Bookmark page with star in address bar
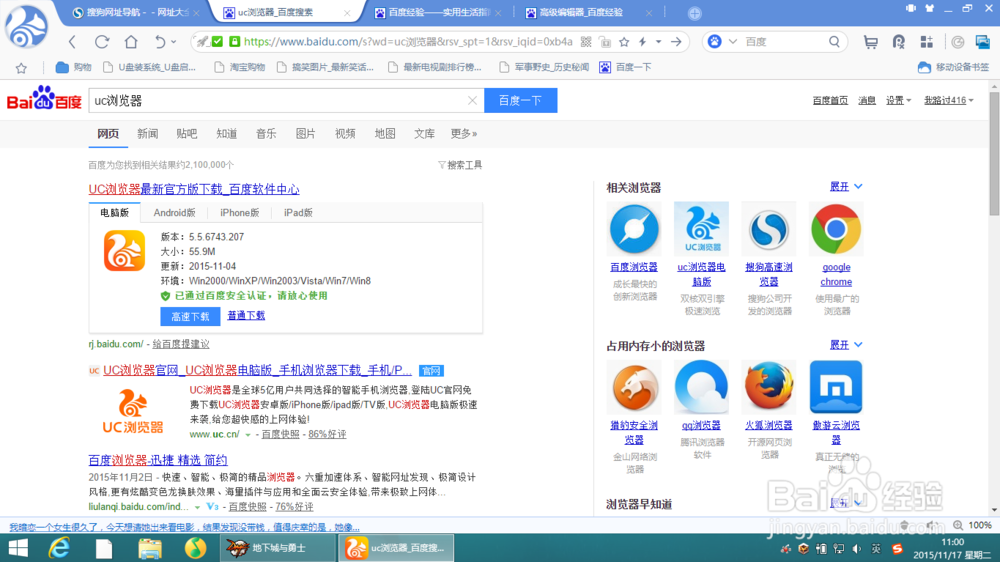 point(624,42)
